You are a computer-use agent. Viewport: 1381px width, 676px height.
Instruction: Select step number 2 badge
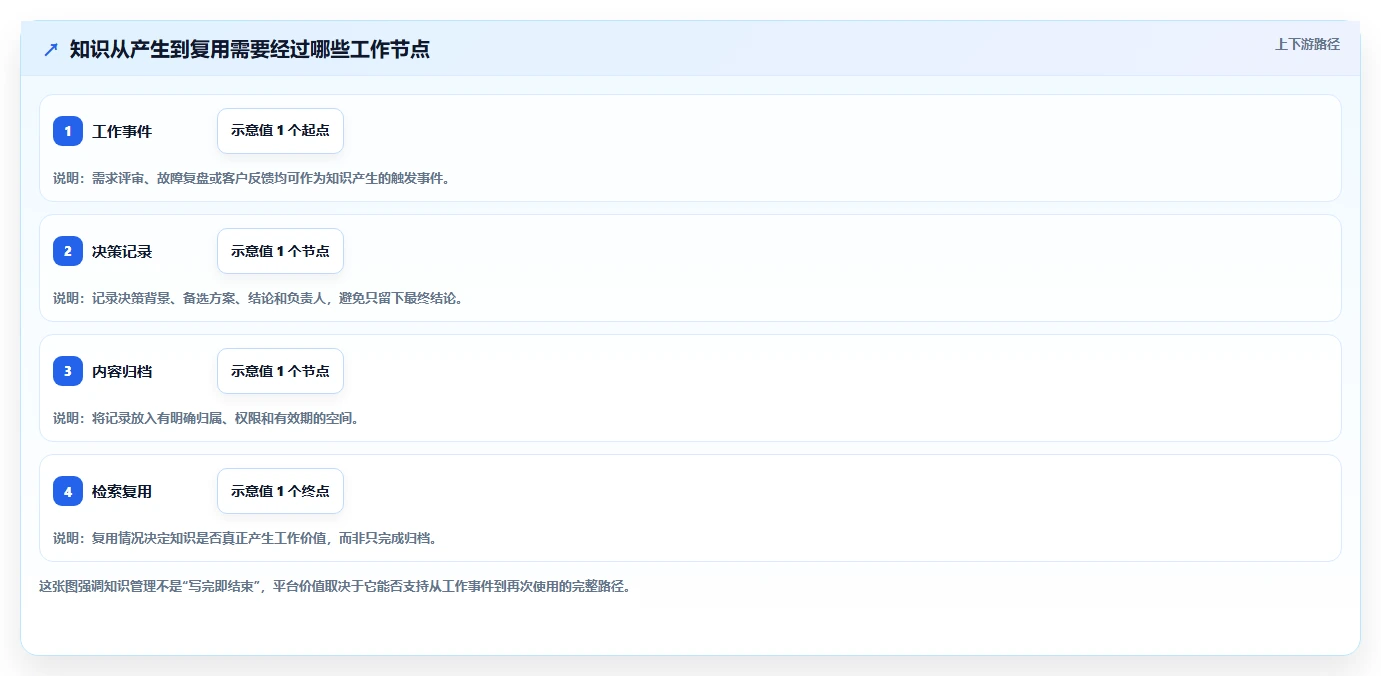(x=68, y=251)
